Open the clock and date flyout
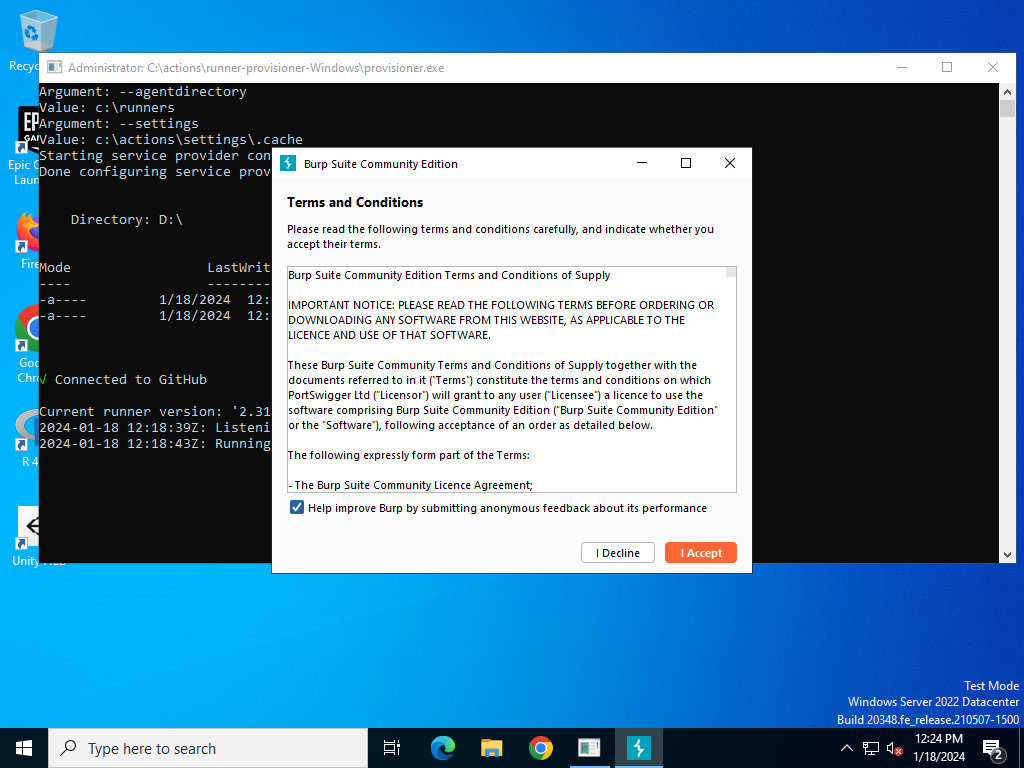1024x768 pixels. (x=938, y=748)
